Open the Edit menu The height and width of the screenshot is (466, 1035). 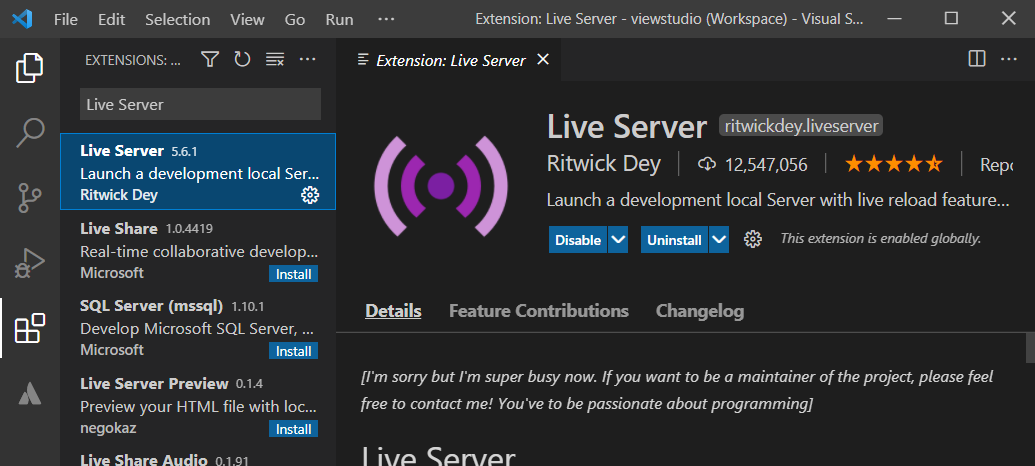click(x=112, y=20)
